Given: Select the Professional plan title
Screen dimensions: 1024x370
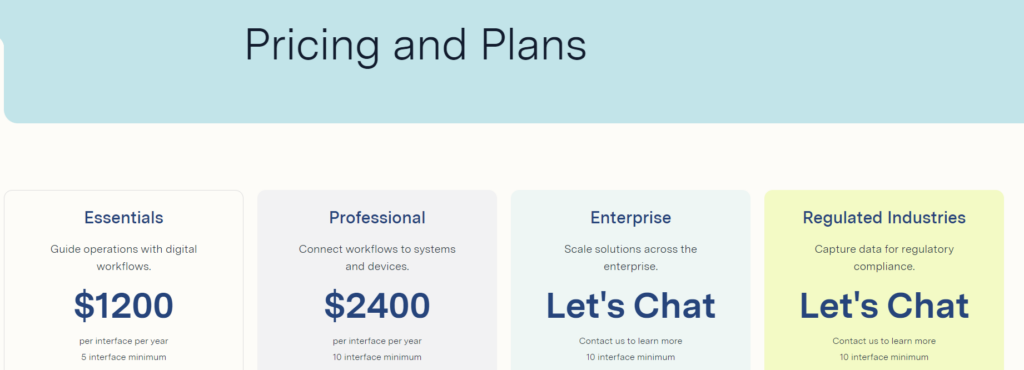Looking at the screenshot, I should click(377, 217).
